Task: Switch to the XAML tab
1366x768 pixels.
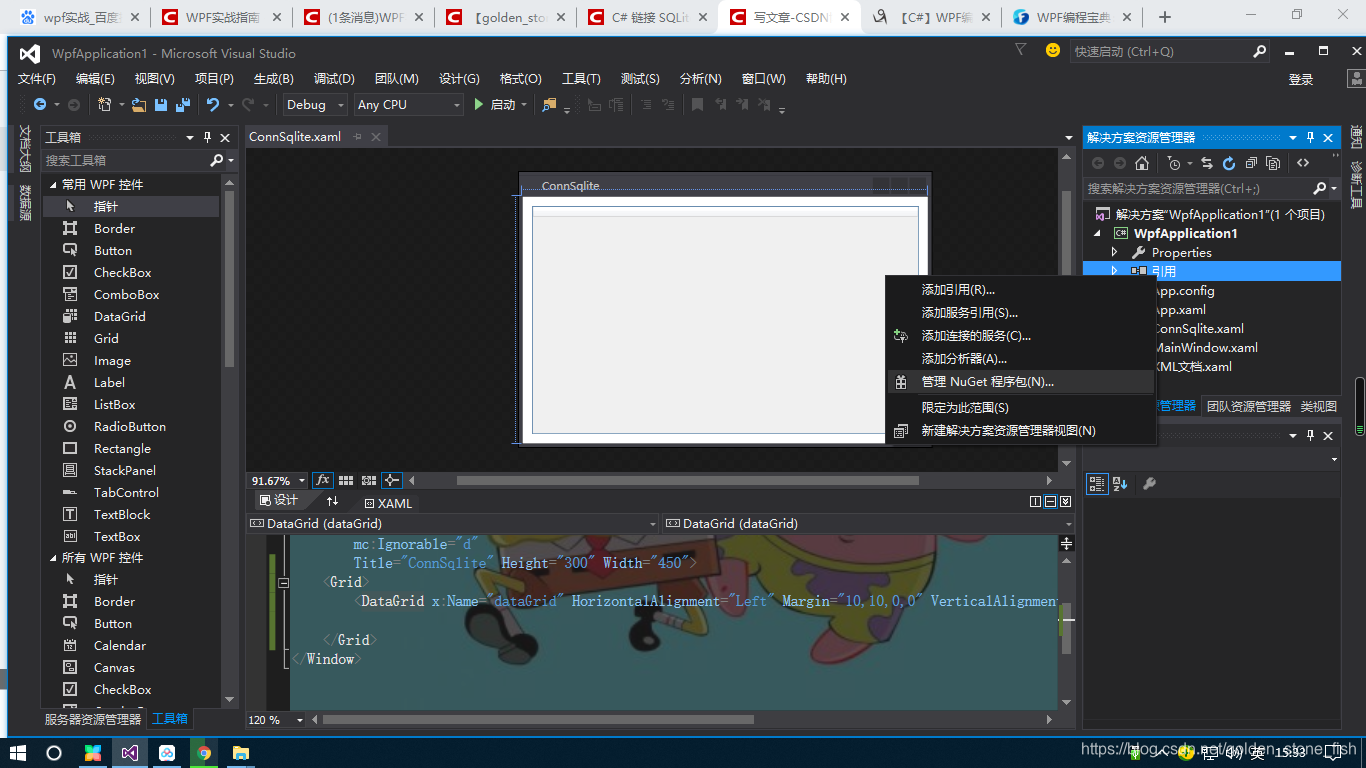Action: pos(388,503)
